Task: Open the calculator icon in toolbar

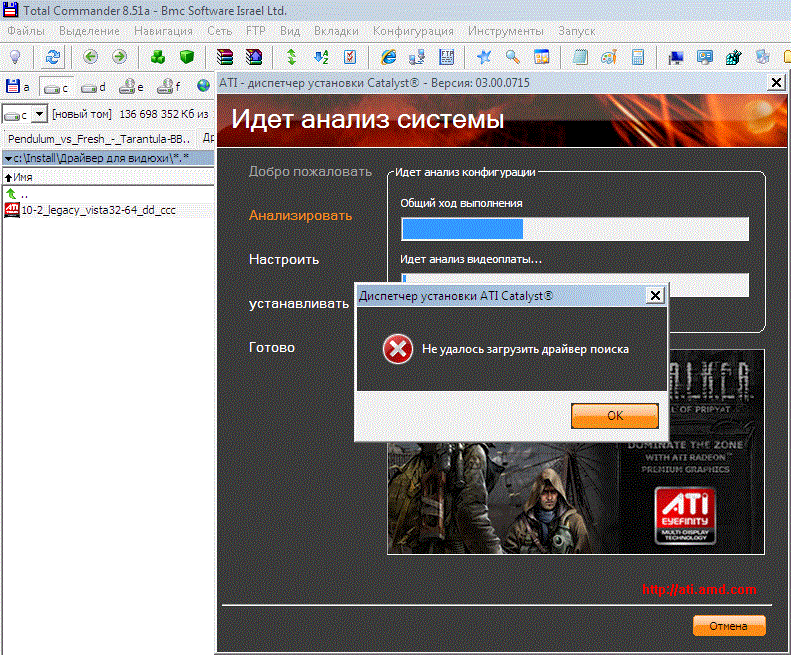Action: (x=637, y=57)
